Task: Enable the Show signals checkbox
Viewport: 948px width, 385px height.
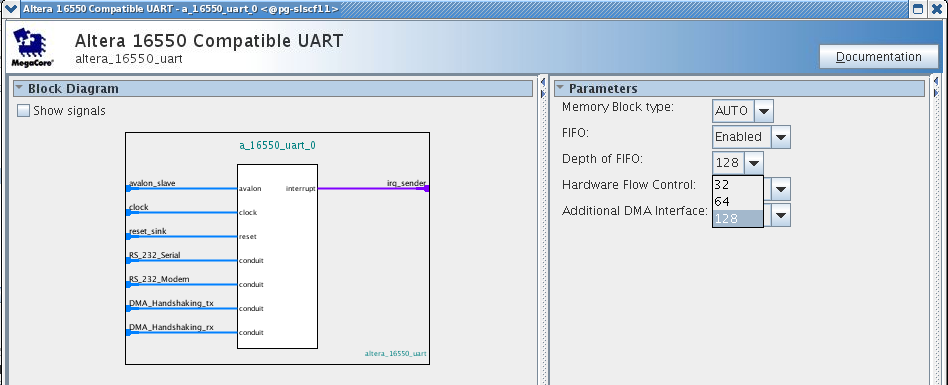Action: point(23,111)
